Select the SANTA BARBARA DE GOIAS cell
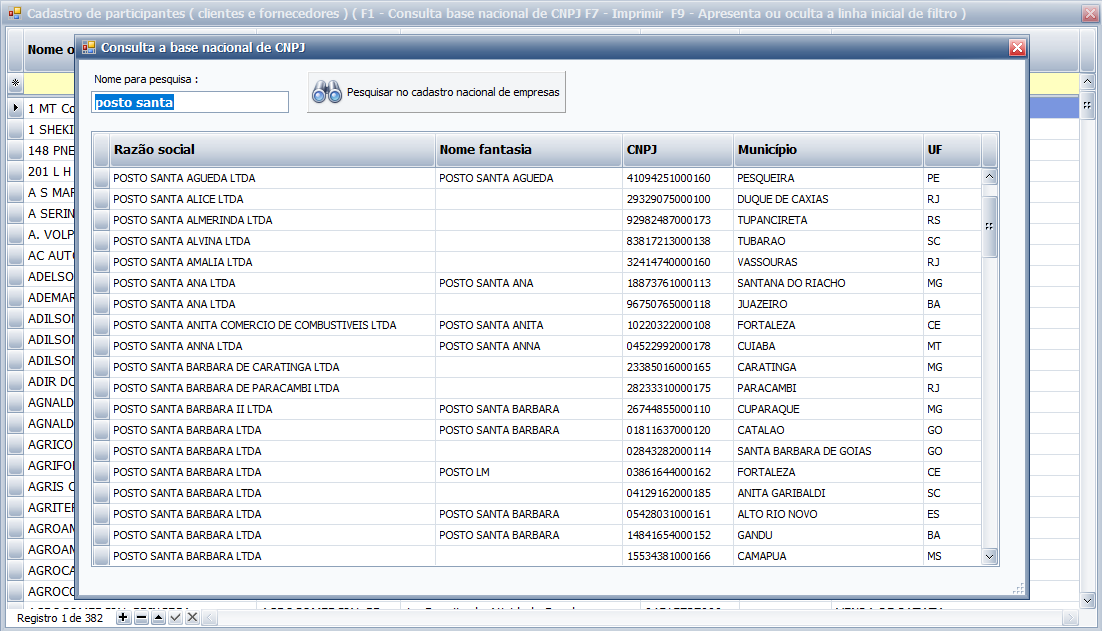Image resolution: width=1102 pixels, height=631 pixels. pyautogui.click(x=828, y=452)
